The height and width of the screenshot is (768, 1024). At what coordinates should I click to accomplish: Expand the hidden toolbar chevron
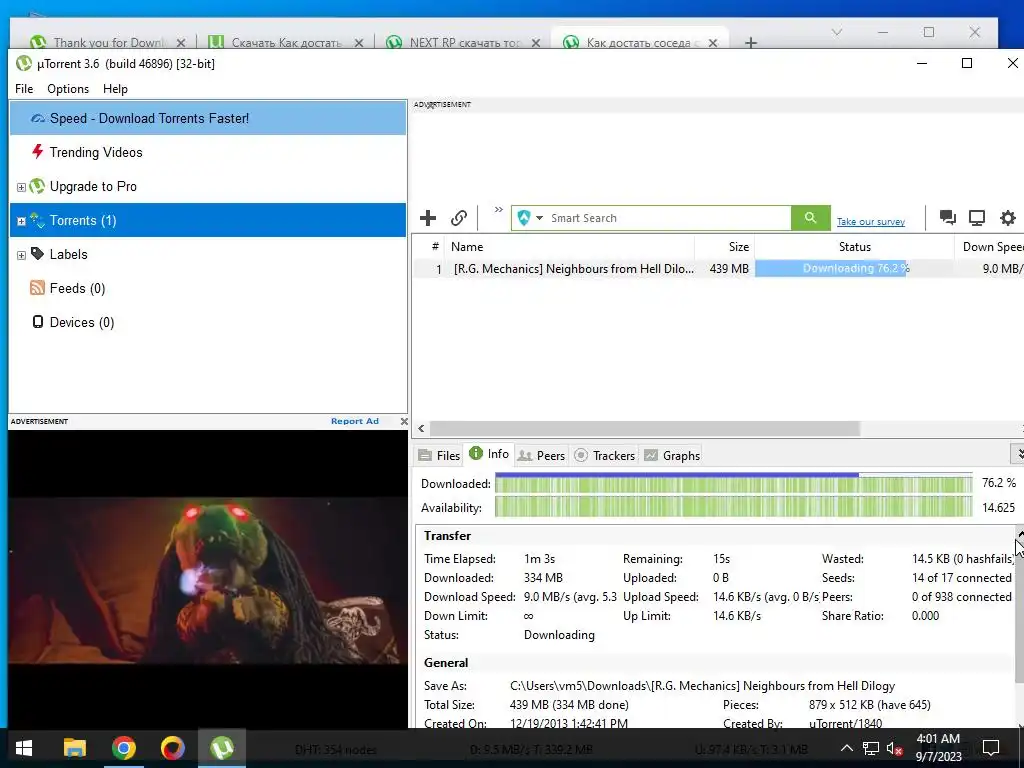click(498, 210)
